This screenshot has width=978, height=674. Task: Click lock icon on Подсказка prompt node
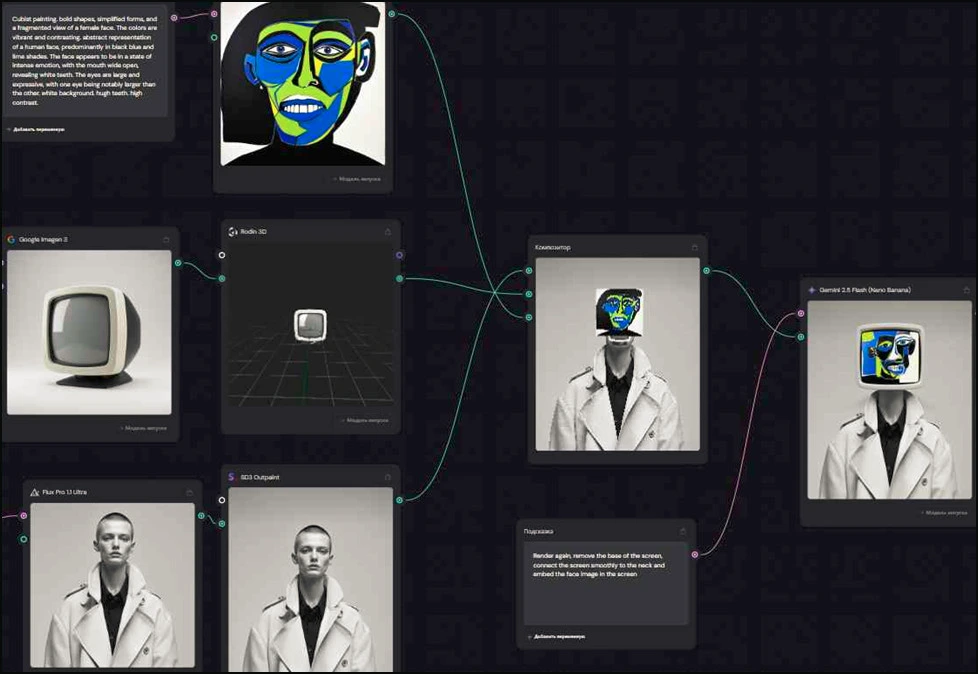point(683,531)
